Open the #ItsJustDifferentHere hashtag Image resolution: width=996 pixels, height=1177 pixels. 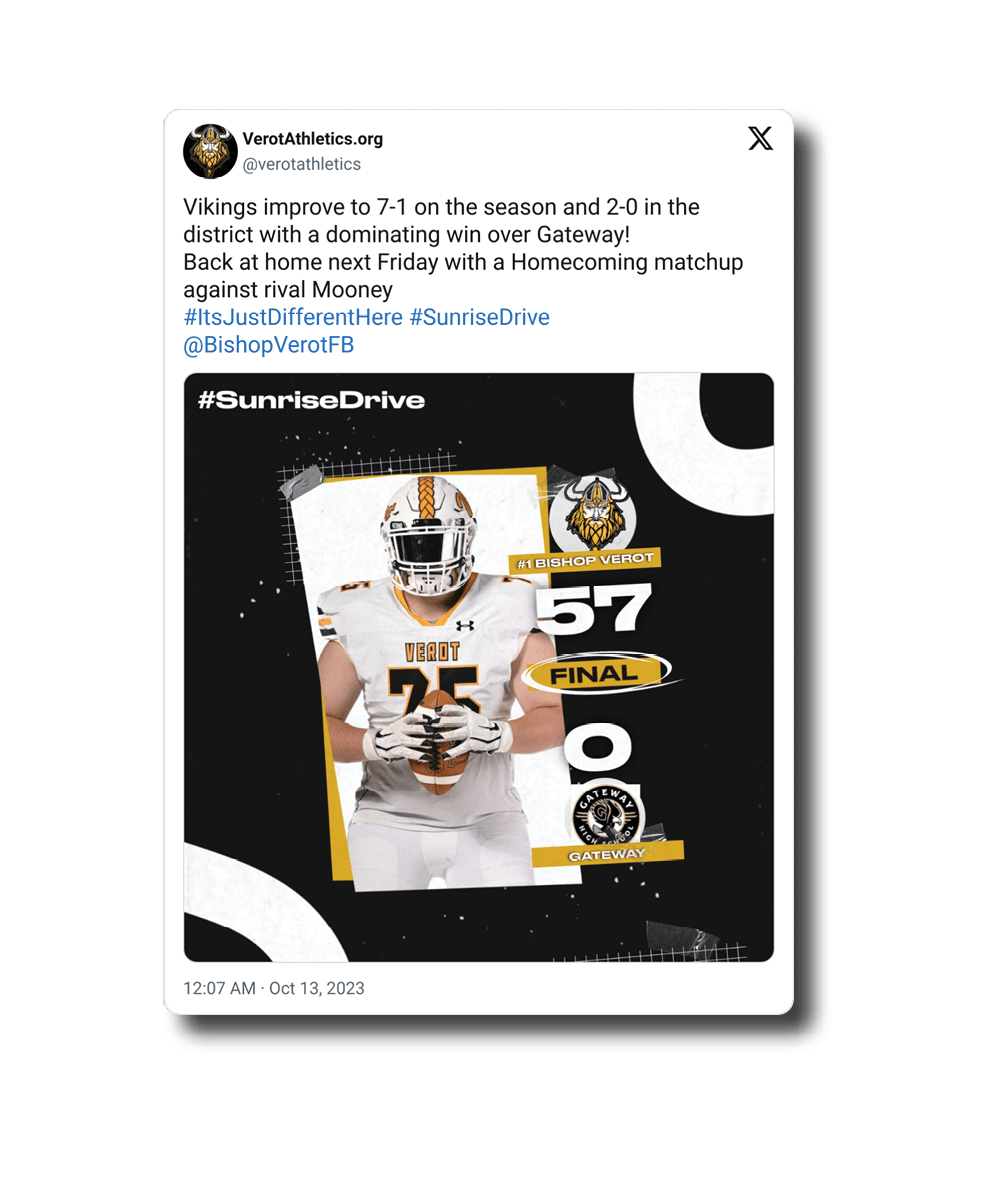click(x=293, y=318)
